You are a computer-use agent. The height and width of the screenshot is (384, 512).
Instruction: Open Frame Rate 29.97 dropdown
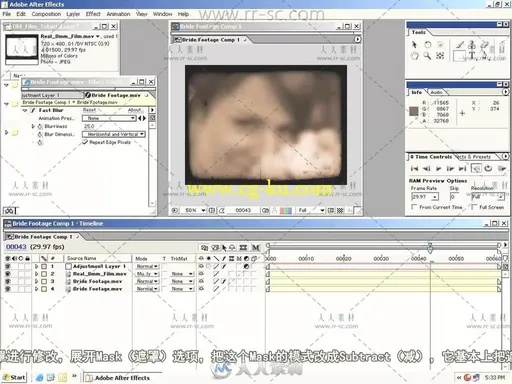pyautogui.click(x=425, y=197)
